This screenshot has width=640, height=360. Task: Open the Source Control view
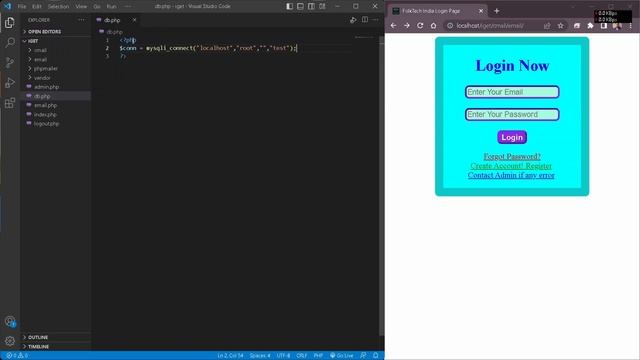10,62
